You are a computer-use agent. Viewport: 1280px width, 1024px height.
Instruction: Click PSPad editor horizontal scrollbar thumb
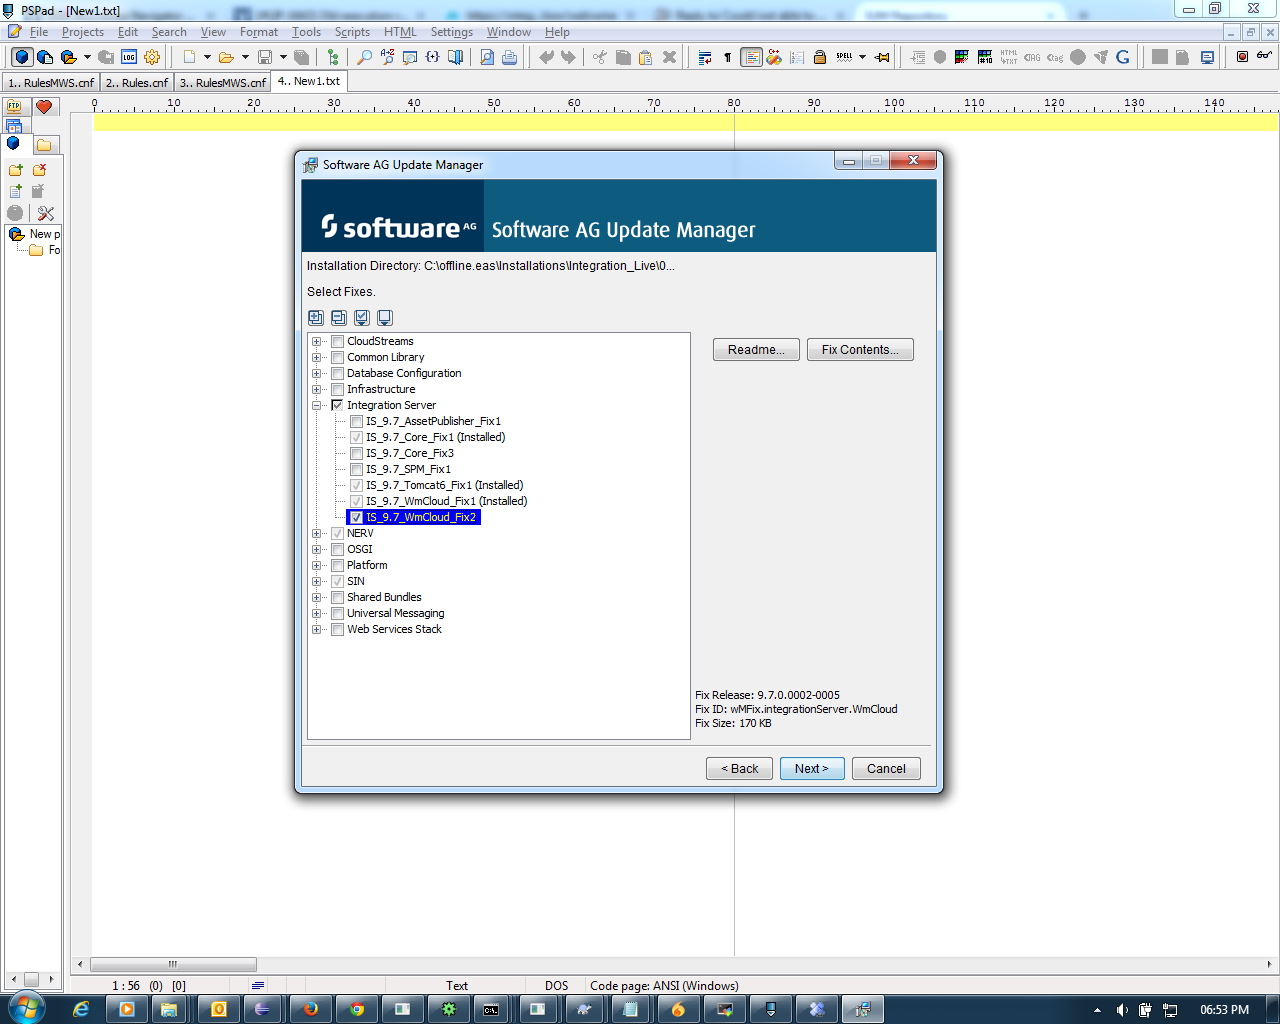173,965
